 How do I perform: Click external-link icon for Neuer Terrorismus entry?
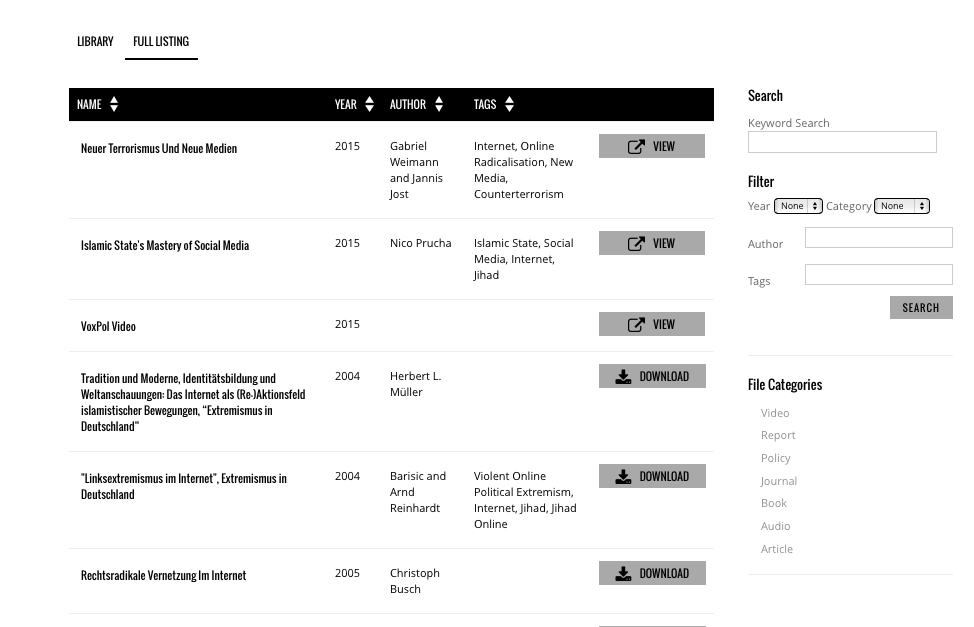636,147
